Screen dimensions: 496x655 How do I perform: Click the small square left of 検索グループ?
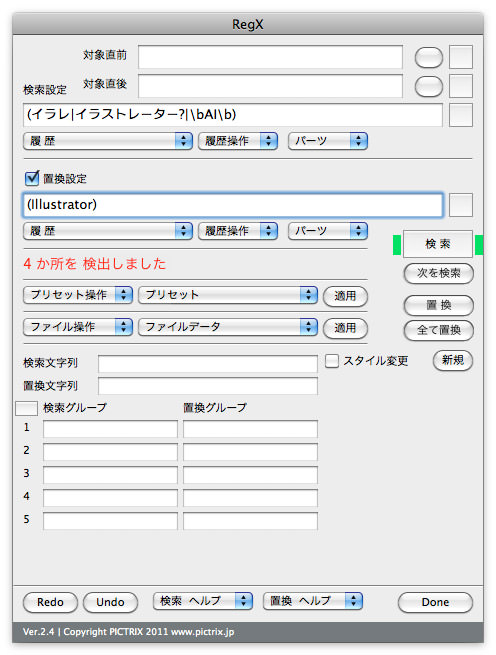[26, 408]
